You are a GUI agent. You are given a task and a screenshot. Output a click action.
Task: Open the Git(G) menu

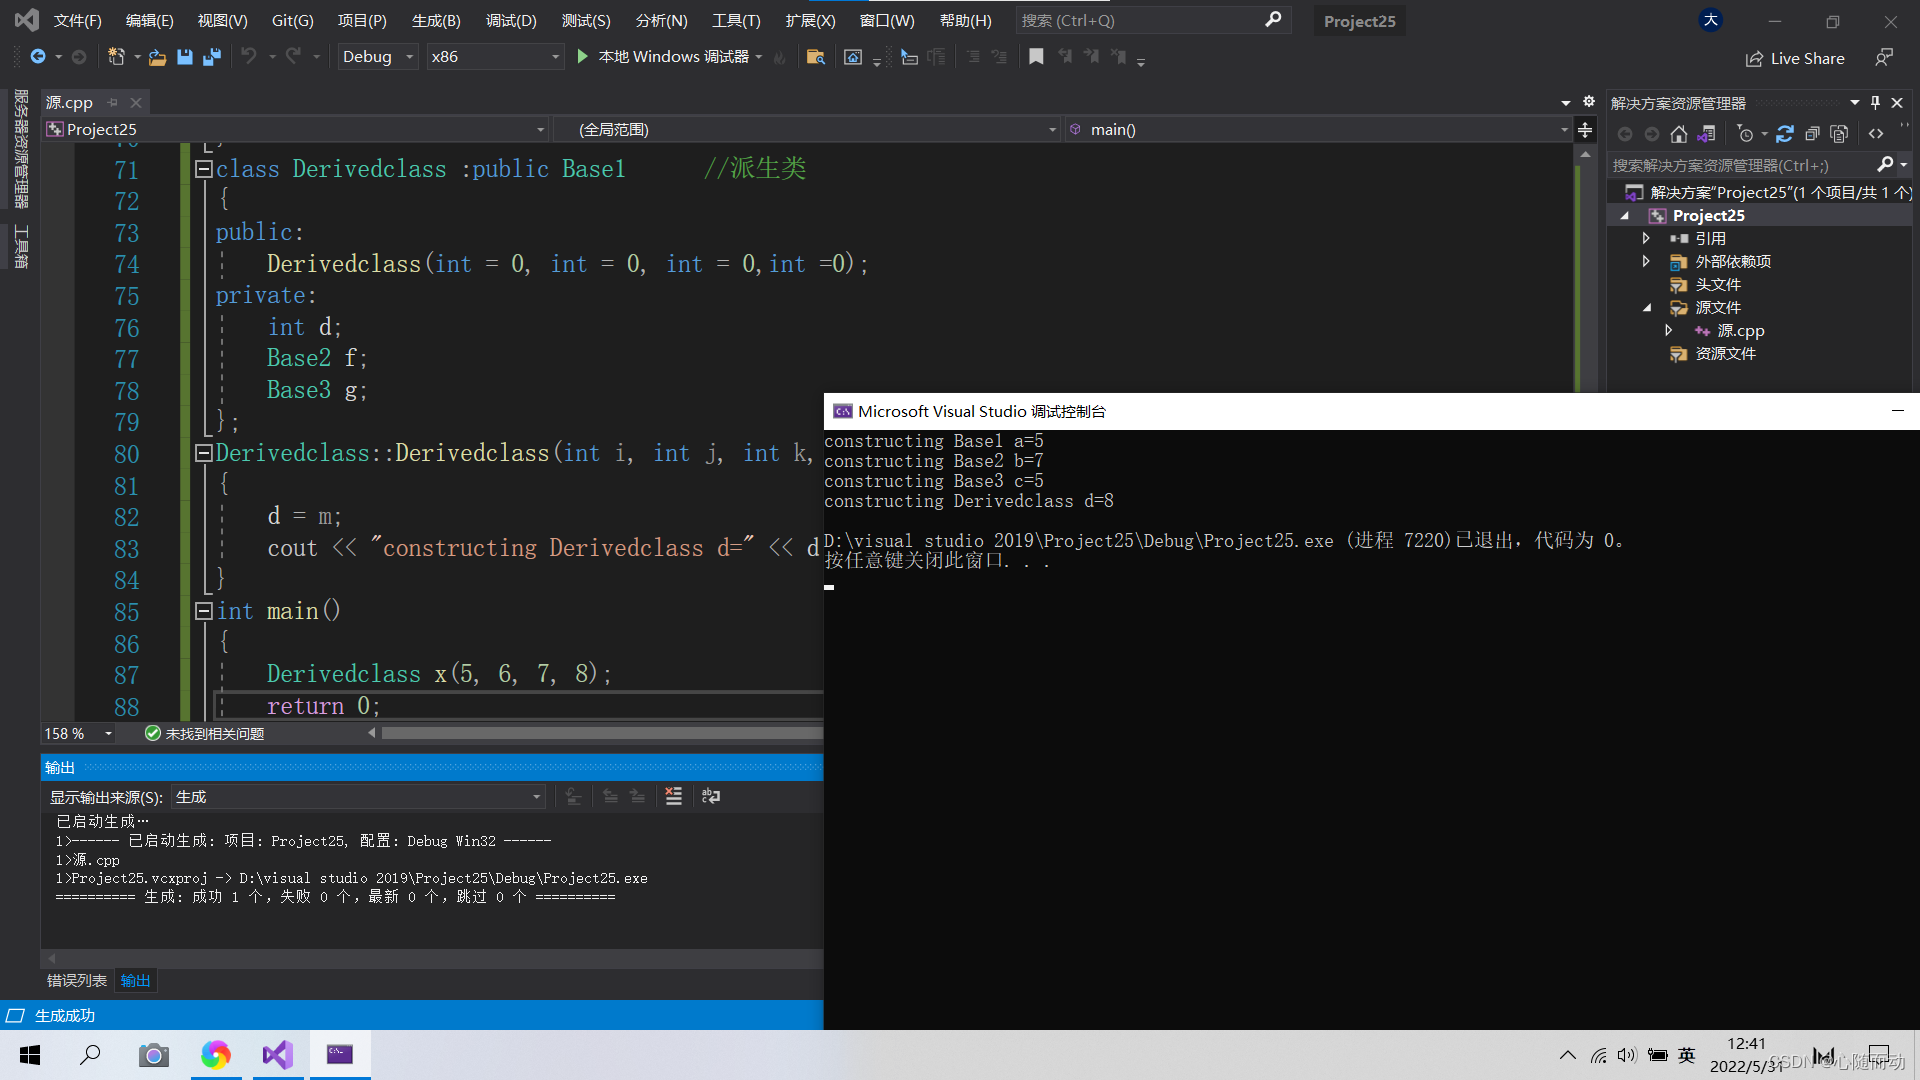[x=292, y=20]
